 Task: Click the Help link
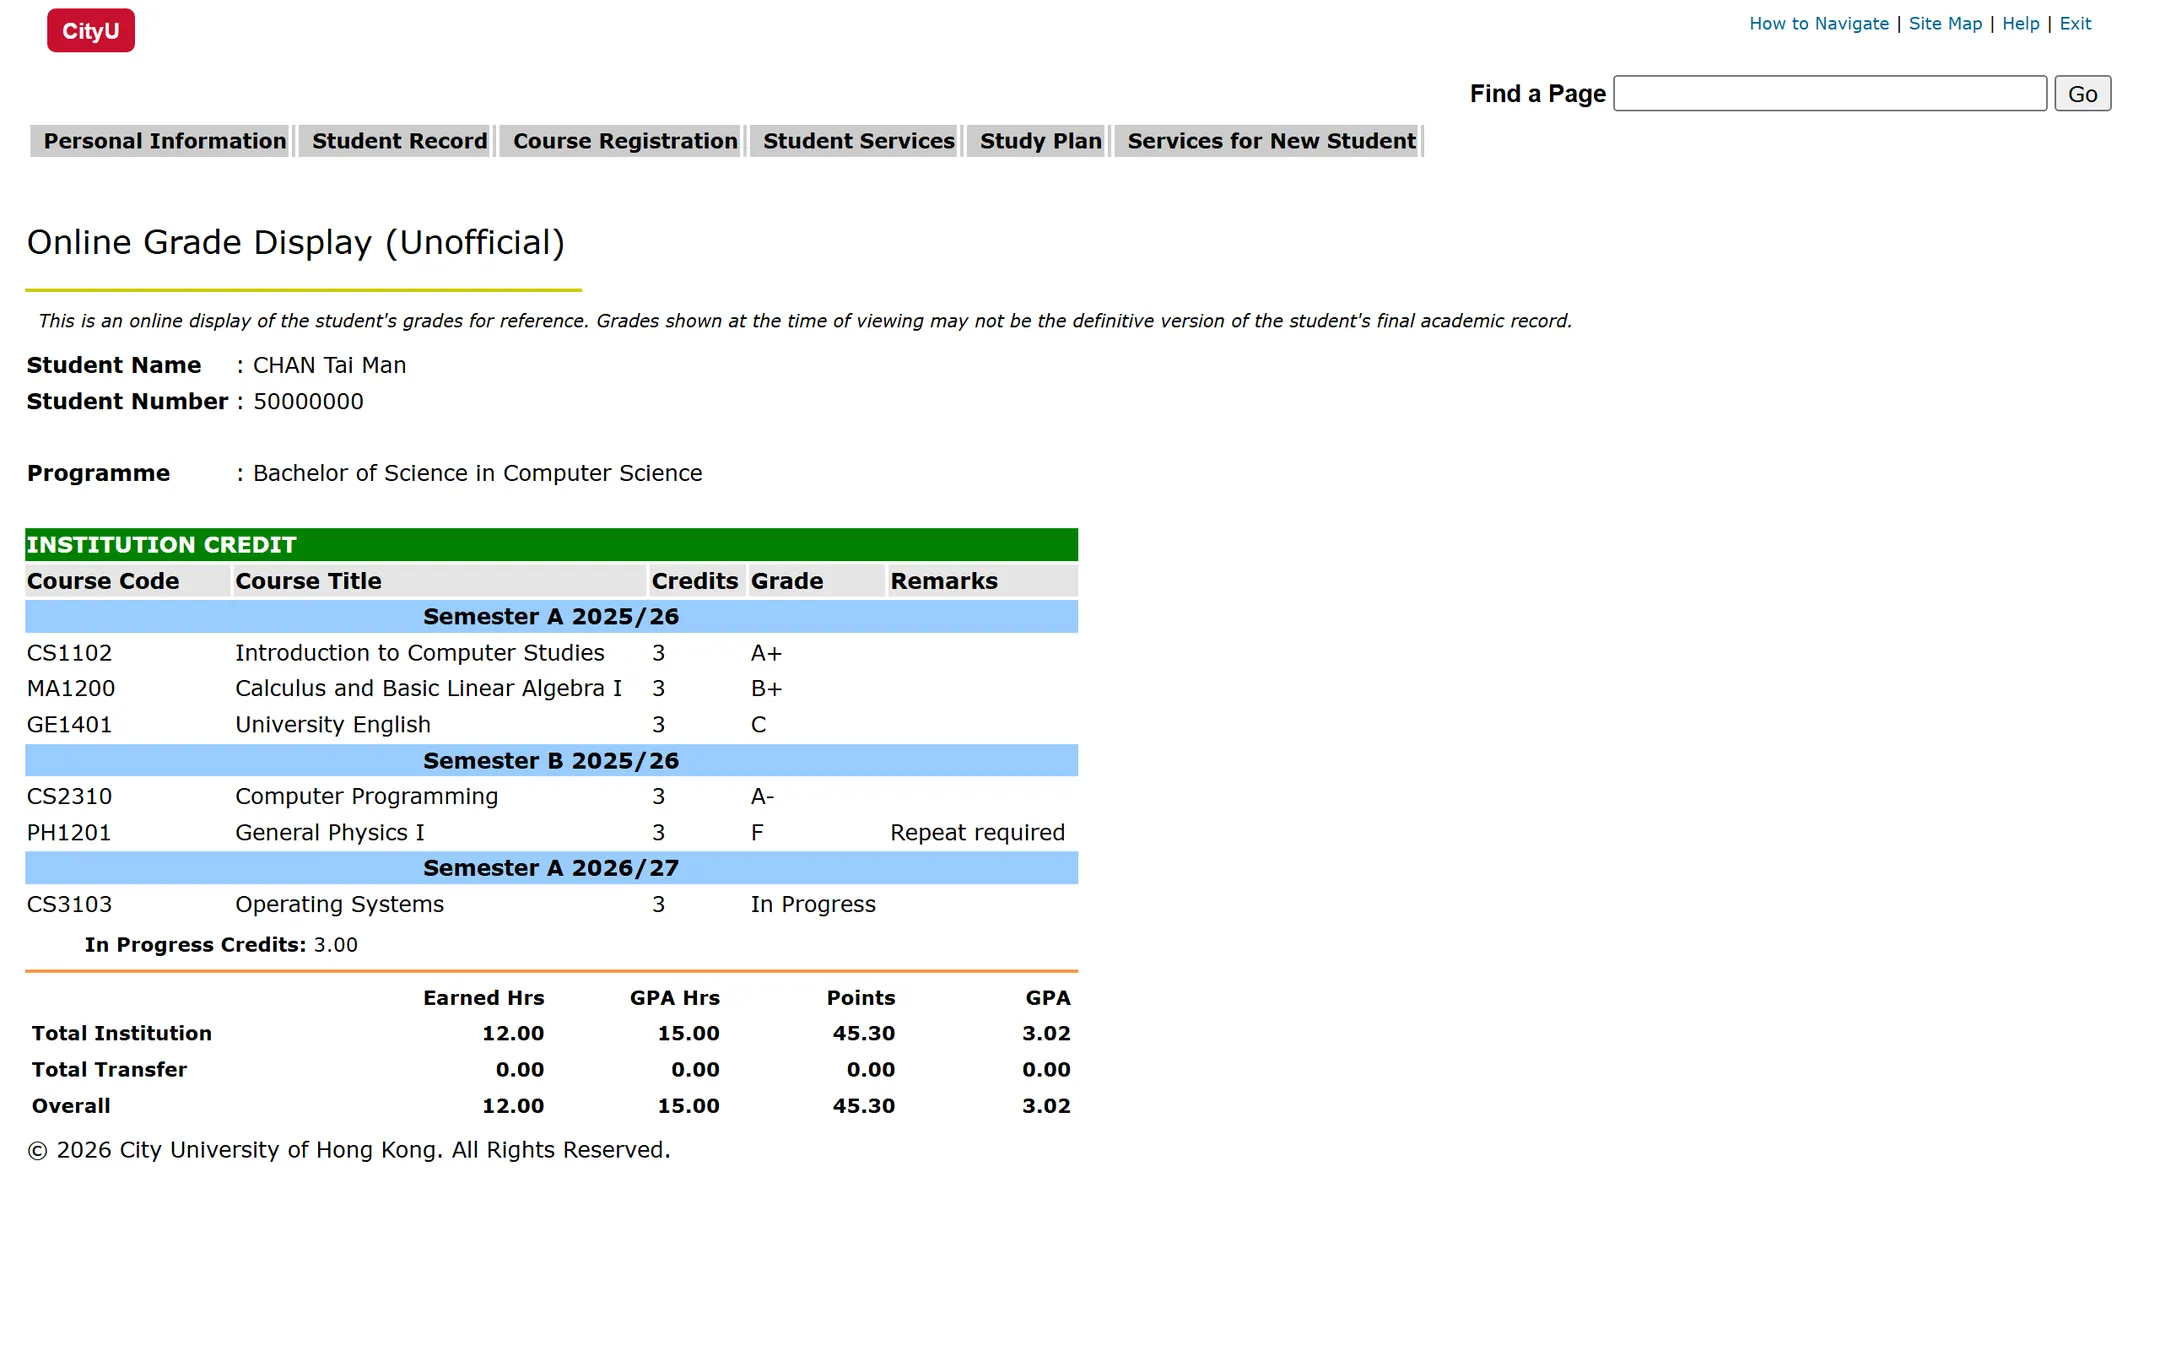[x=2020, y=24]
